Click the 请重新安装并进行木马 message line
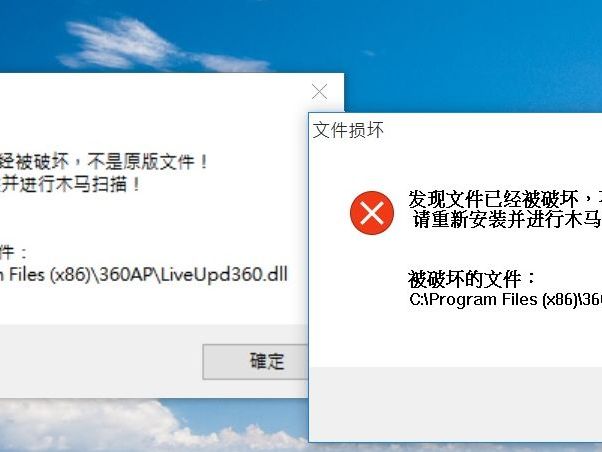The height and width of the screenshot is (452, 602). (x=507, y=220)
